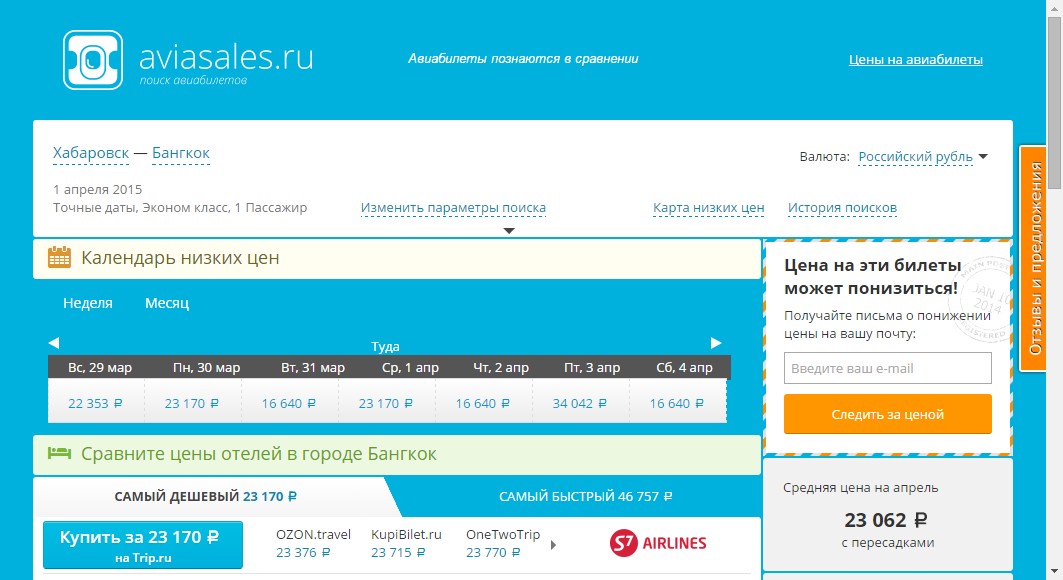Click the Бангкок destination city link
This screenshot has width=1063, height=580.
pyautogui.click(x=181, y=153)
